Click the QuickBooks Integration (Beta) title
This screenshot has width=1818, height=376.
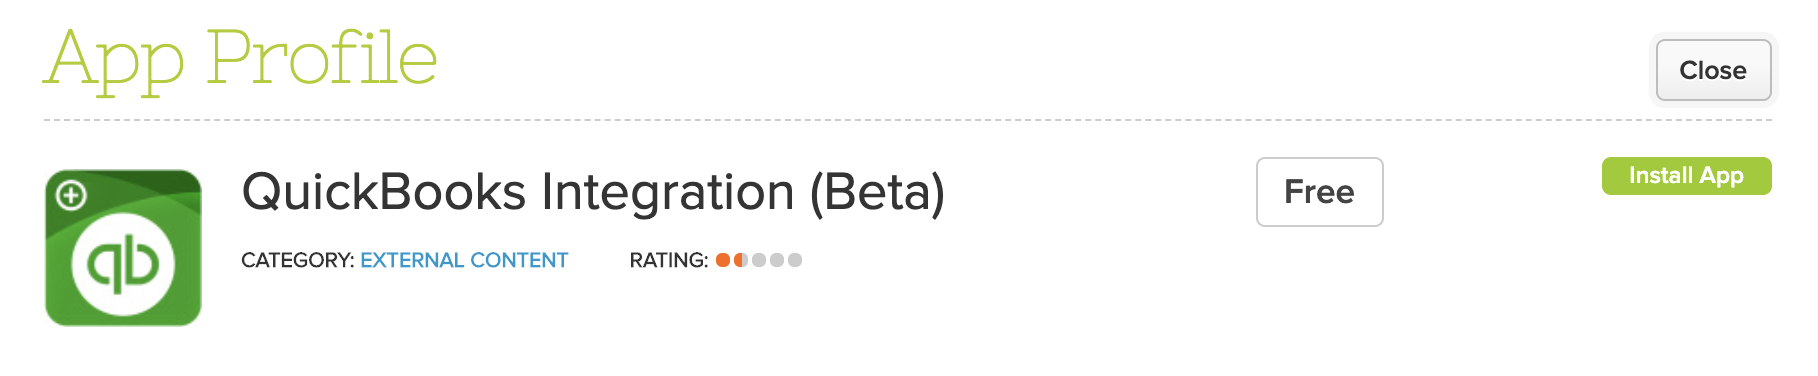point(593,192)
